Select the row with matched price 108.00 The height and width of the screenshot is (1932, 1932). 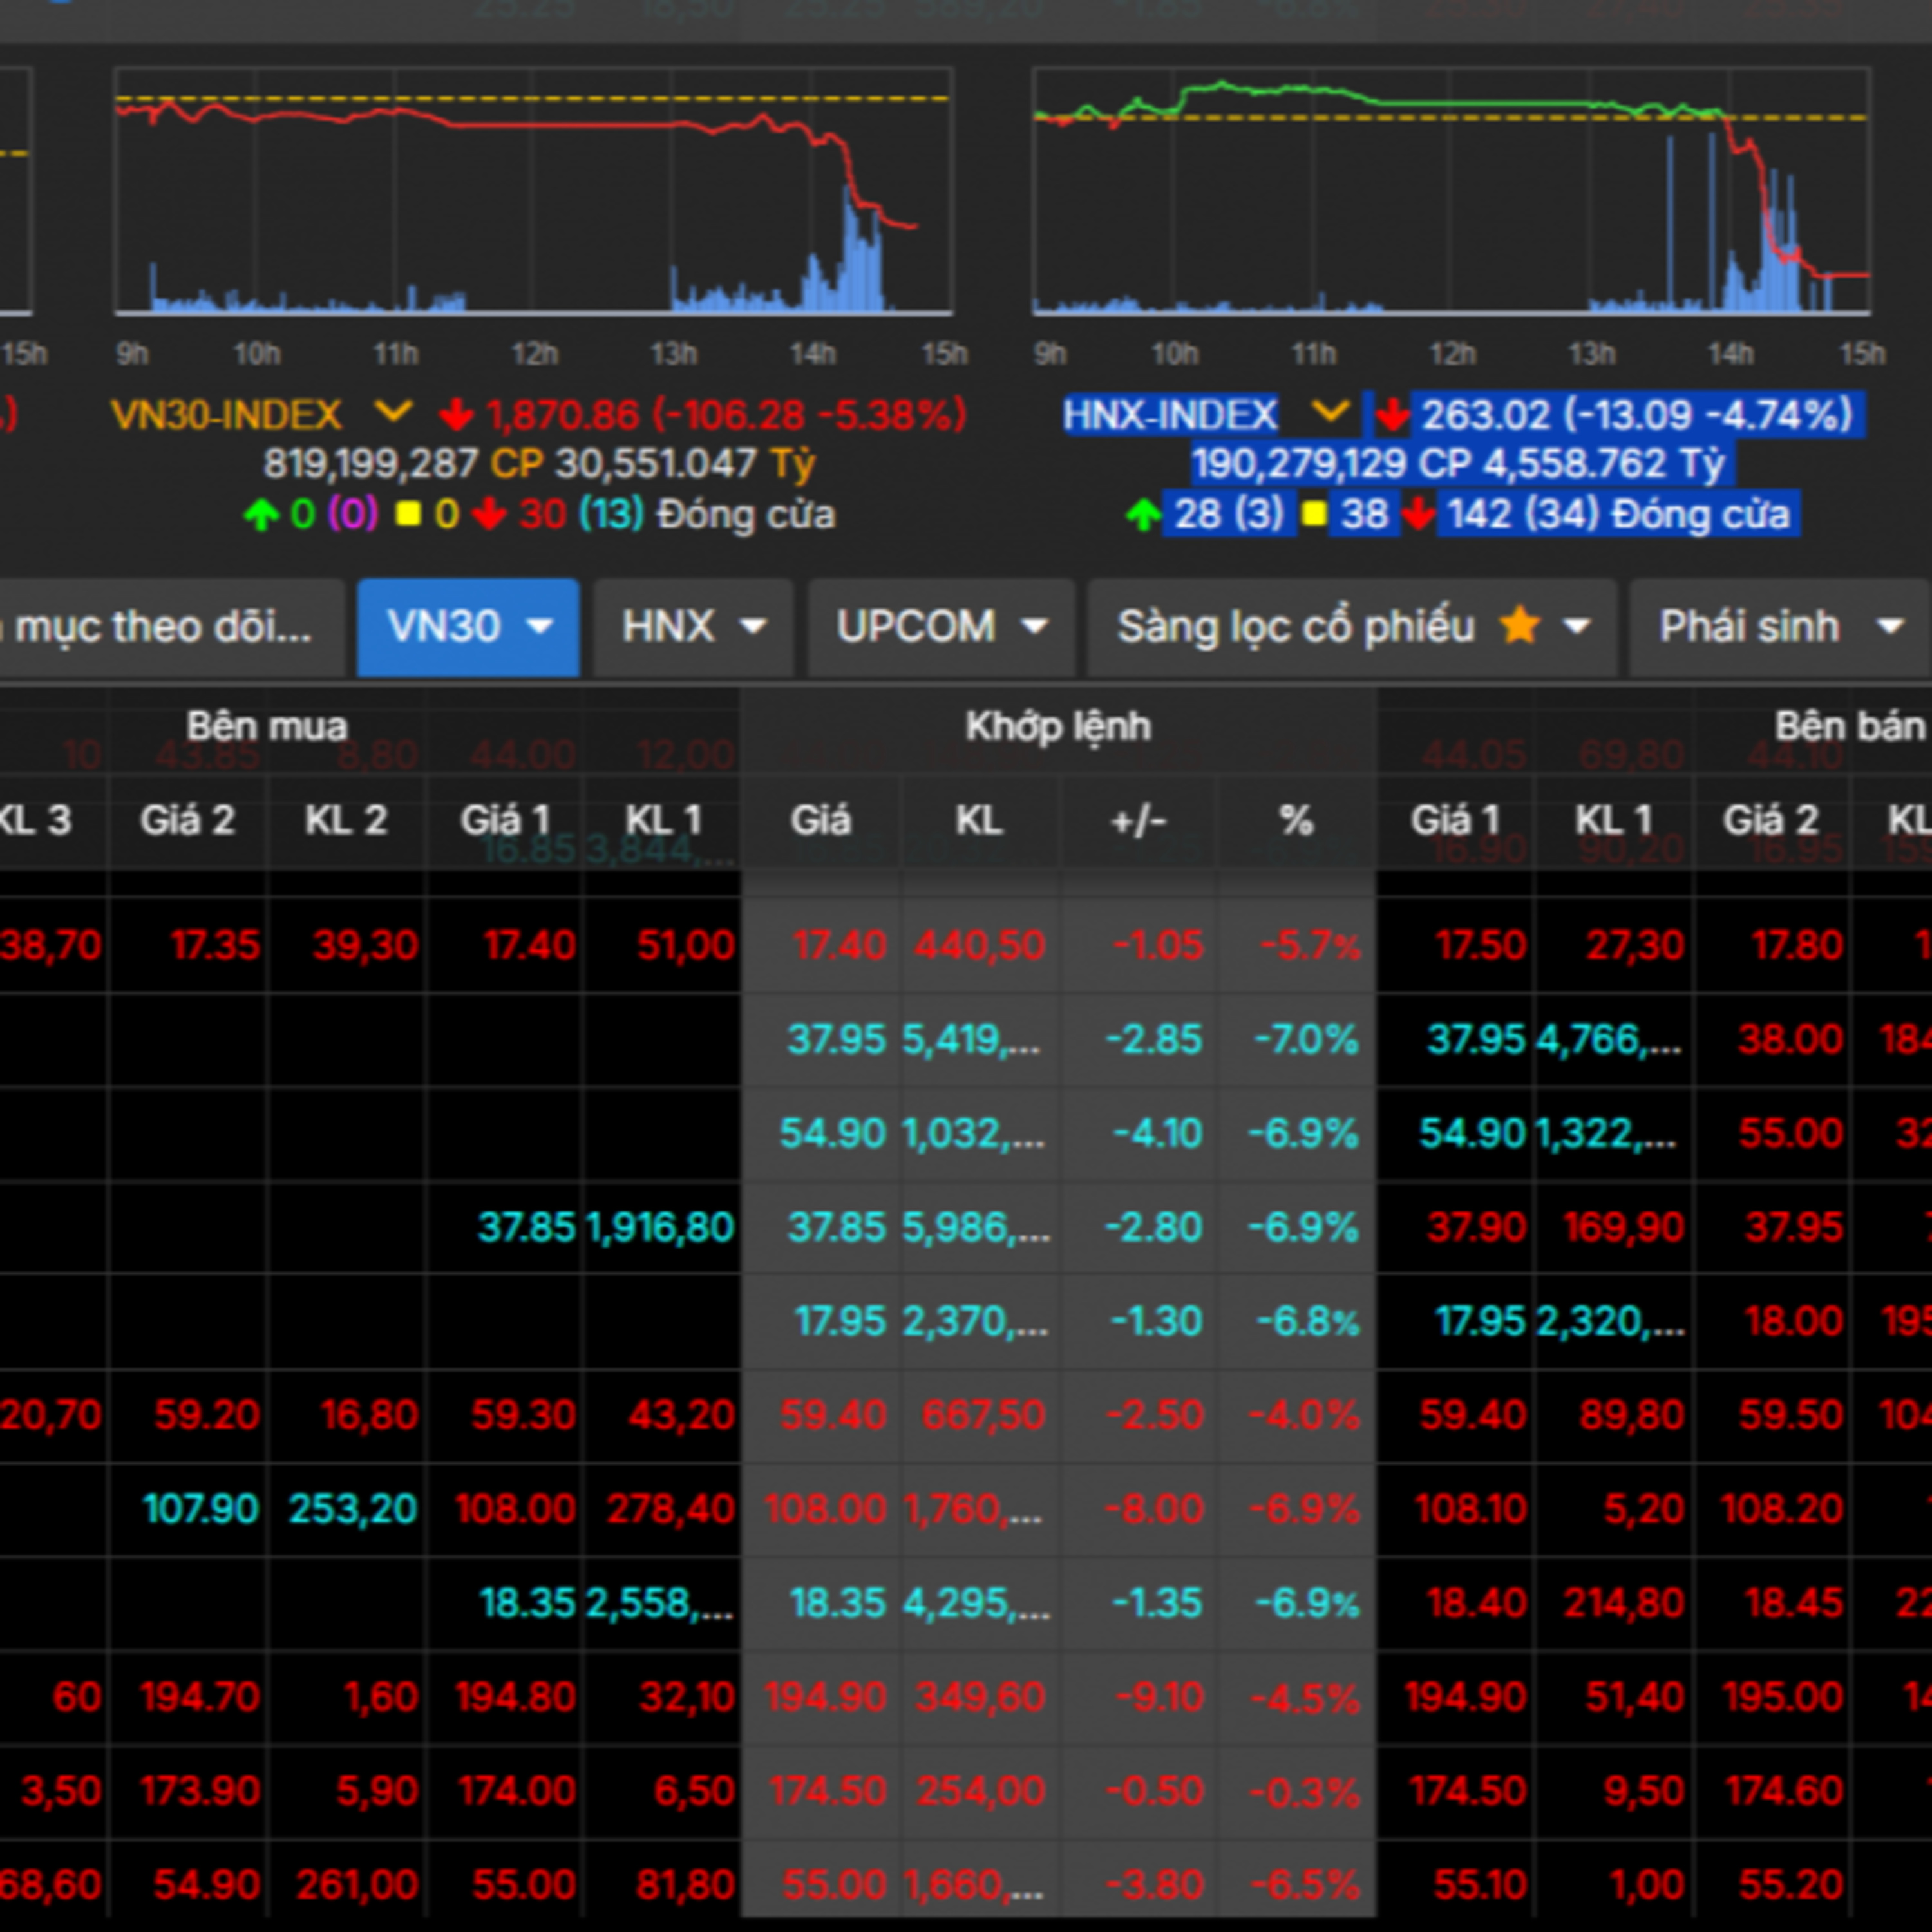(x=826, y=1509)
